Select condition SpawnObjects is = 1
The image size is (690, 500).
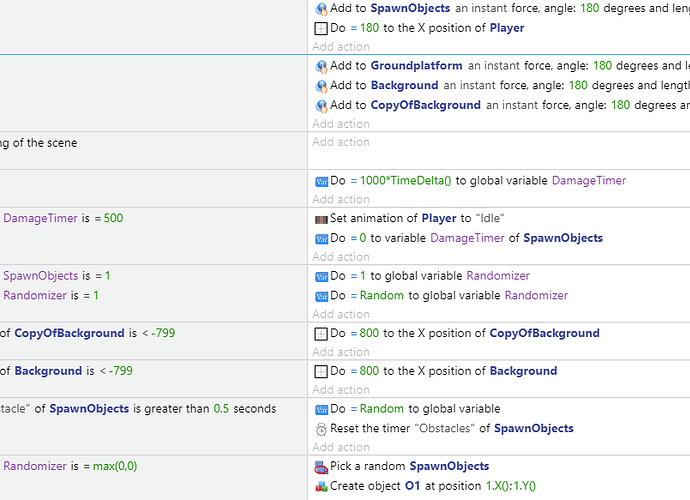(56, 276)
